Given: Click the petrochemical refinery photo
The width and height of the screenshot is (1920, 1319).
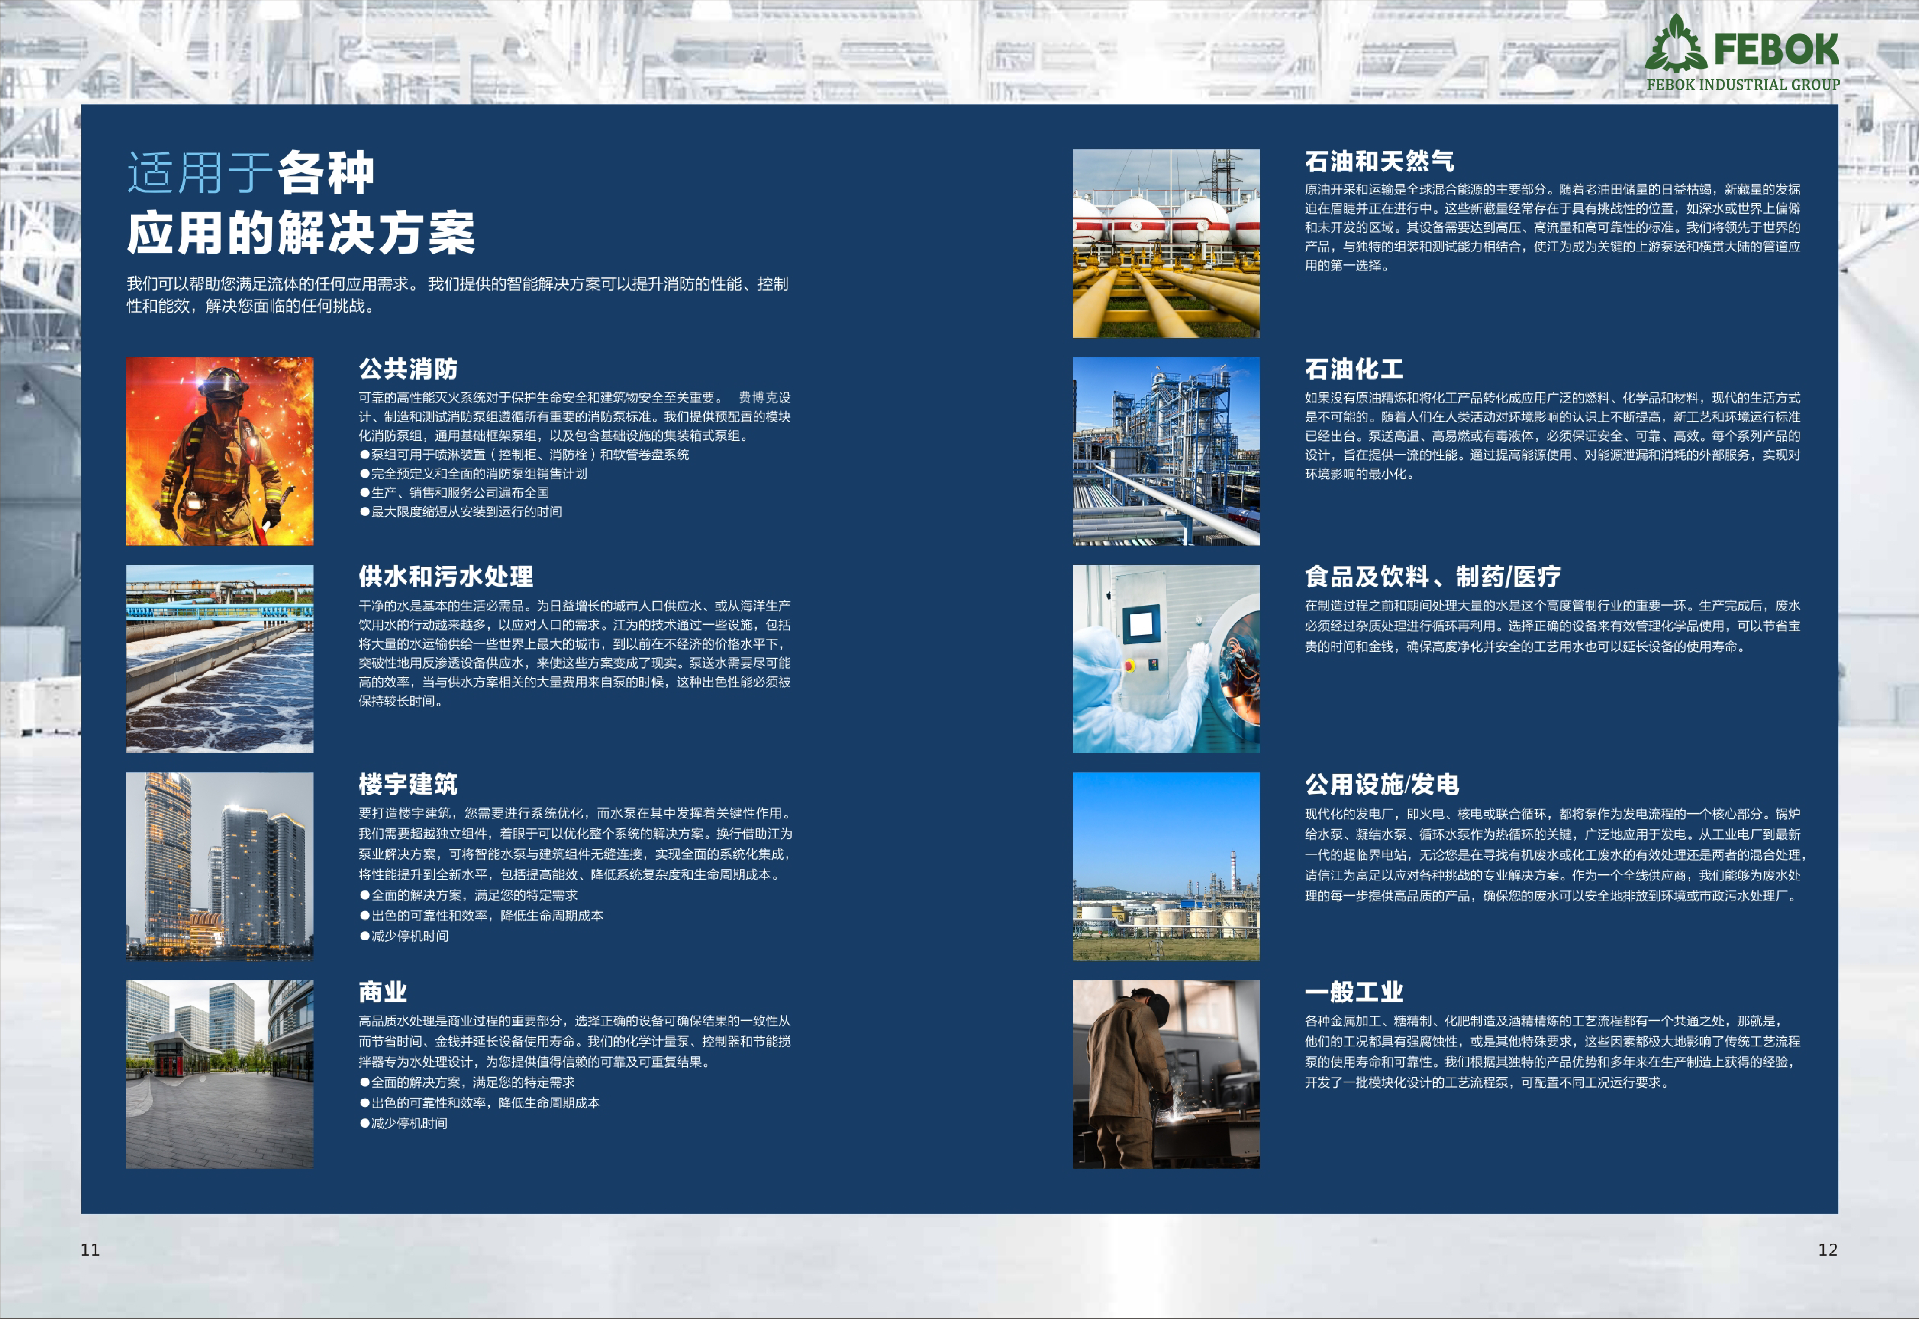Looking at the screenshot, I should [x=1166, y=451].
